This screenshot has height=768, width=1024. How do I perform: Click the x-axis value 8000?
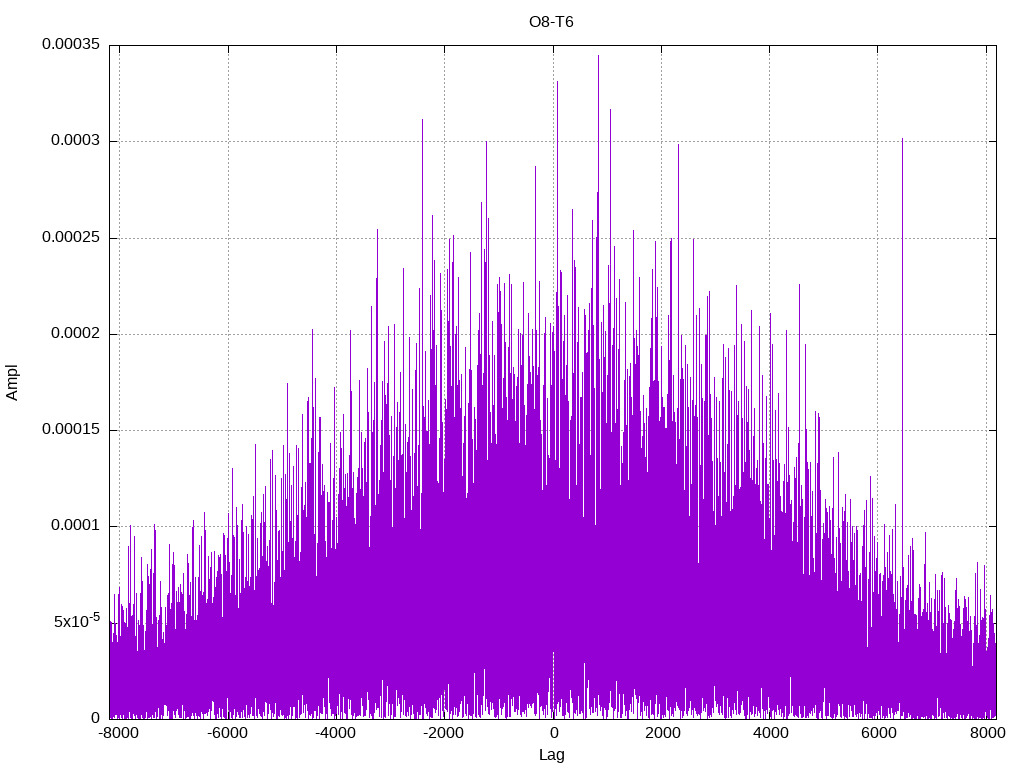point(987,733)
